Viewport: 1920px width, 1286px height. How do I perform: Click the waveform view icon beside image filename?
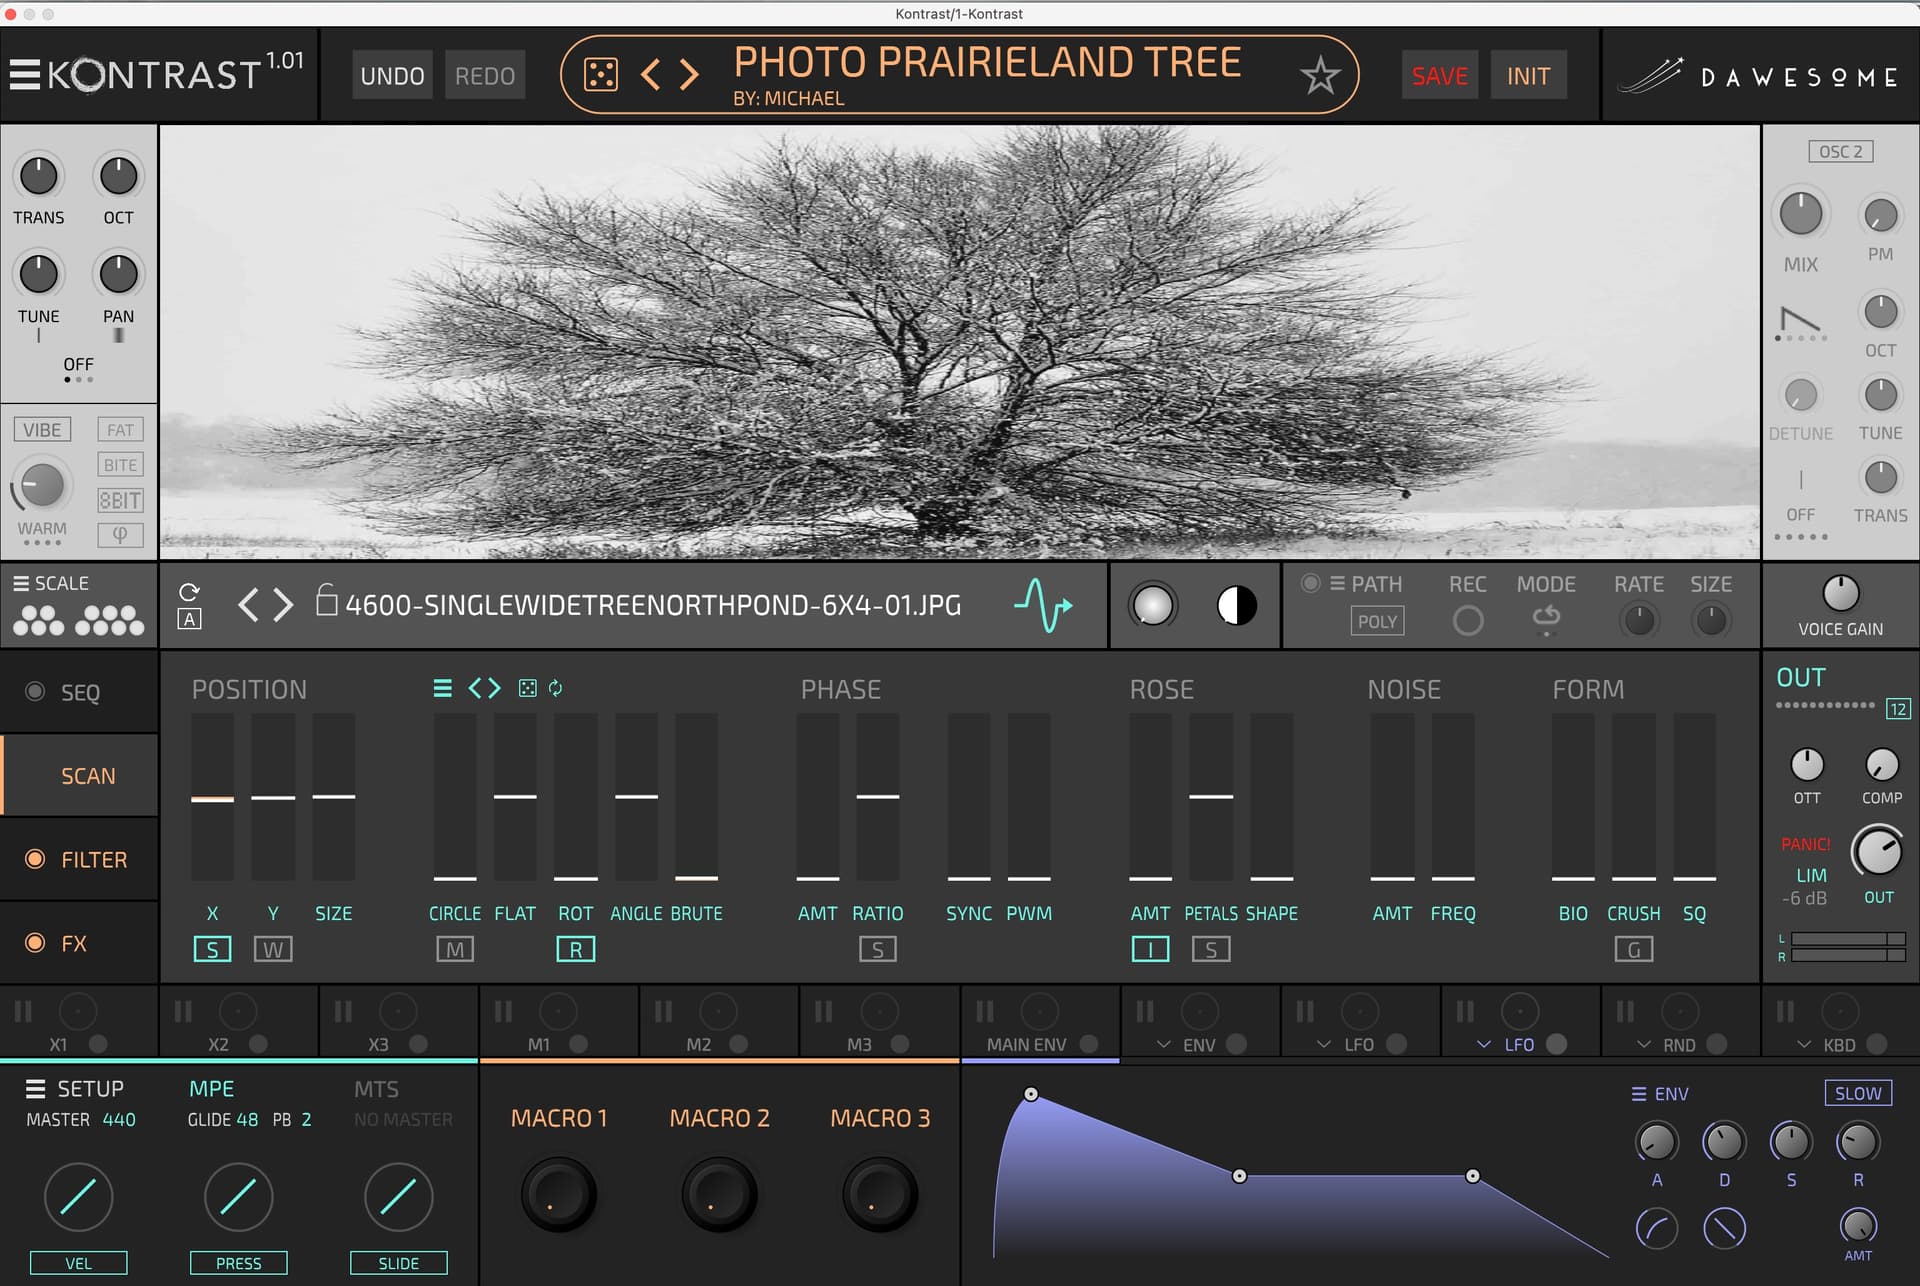[x=1043, y=605]
